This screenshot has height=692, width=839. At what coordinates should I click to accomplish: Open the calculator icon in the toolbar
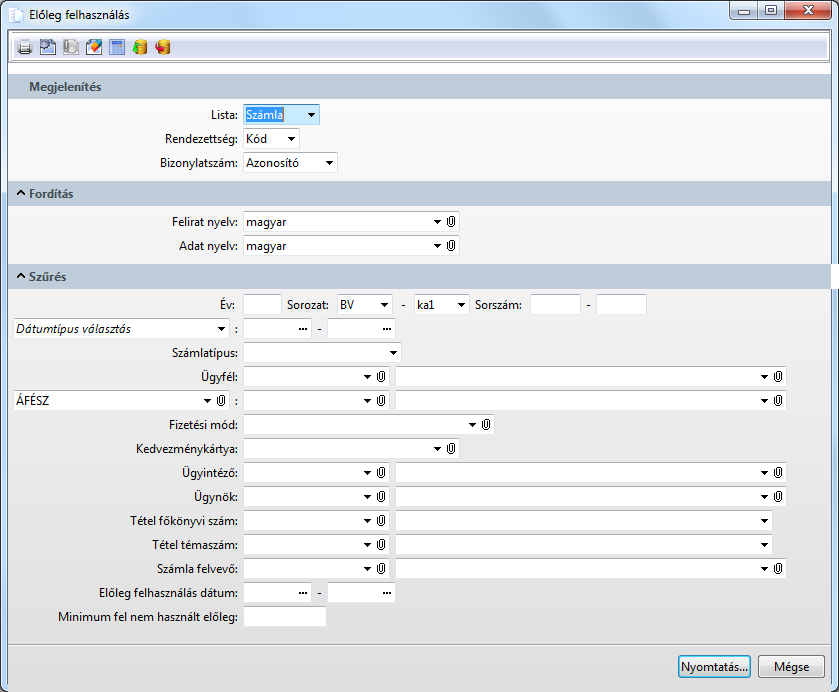[x=117, y=47]
